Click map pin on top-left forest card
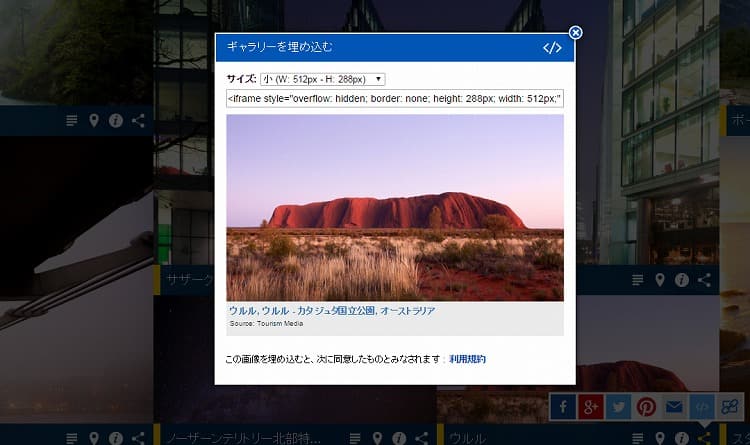The image size is (750, 445). [94, 121]
